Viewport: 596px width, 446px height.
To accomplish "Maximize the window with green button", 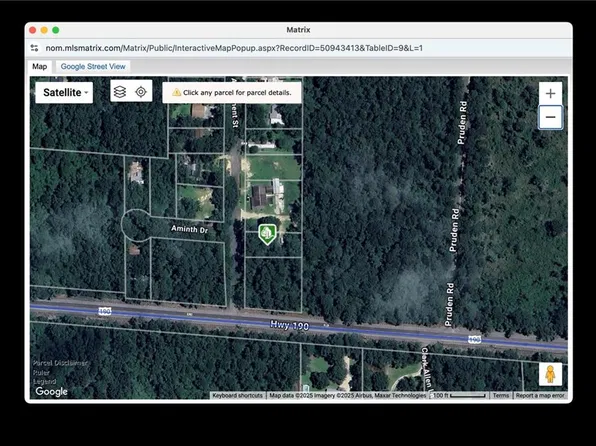I will 55,30.
